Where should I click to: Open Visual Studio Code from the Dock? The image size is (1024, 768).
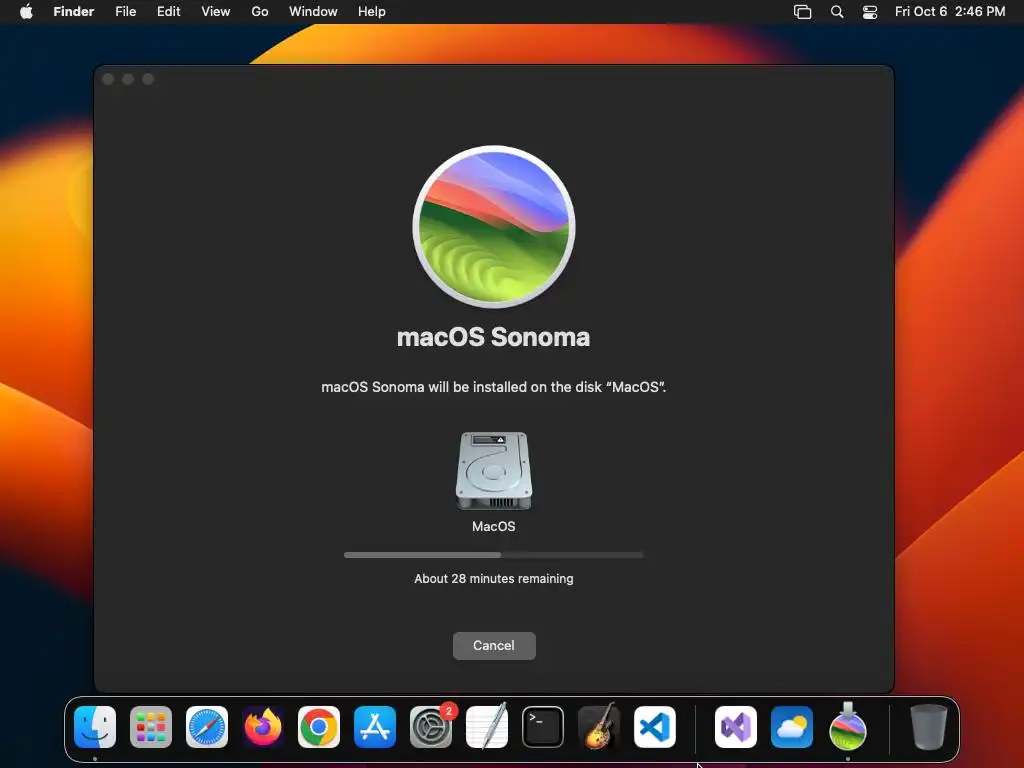click(655, 727)
